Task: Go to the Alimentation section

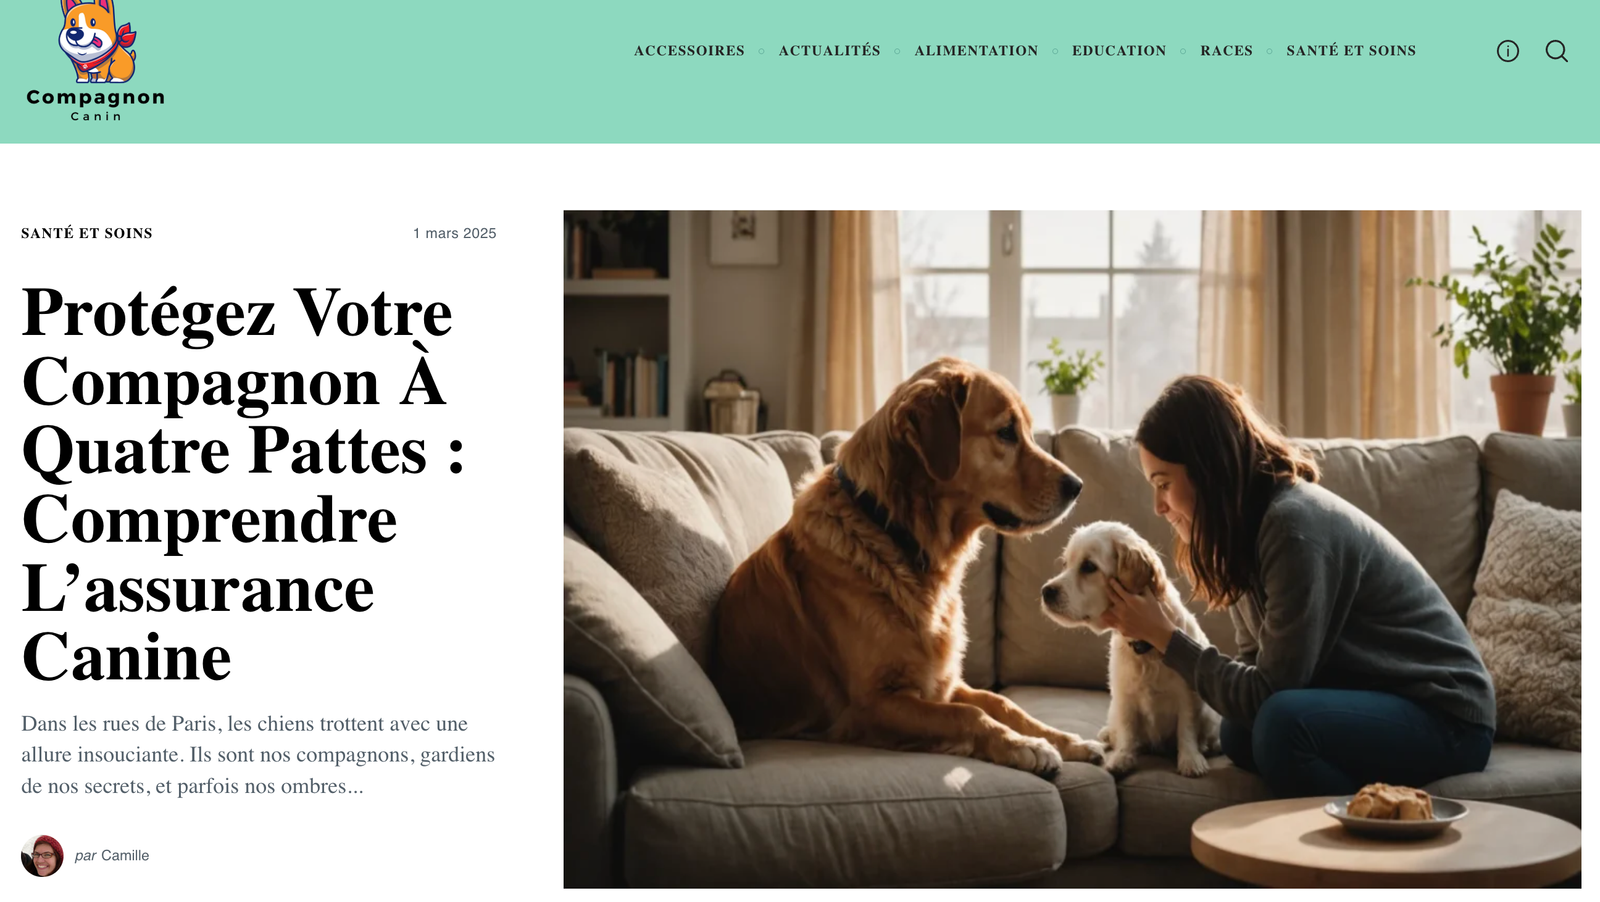Action: pyautogui.click(x=976, y=51)
